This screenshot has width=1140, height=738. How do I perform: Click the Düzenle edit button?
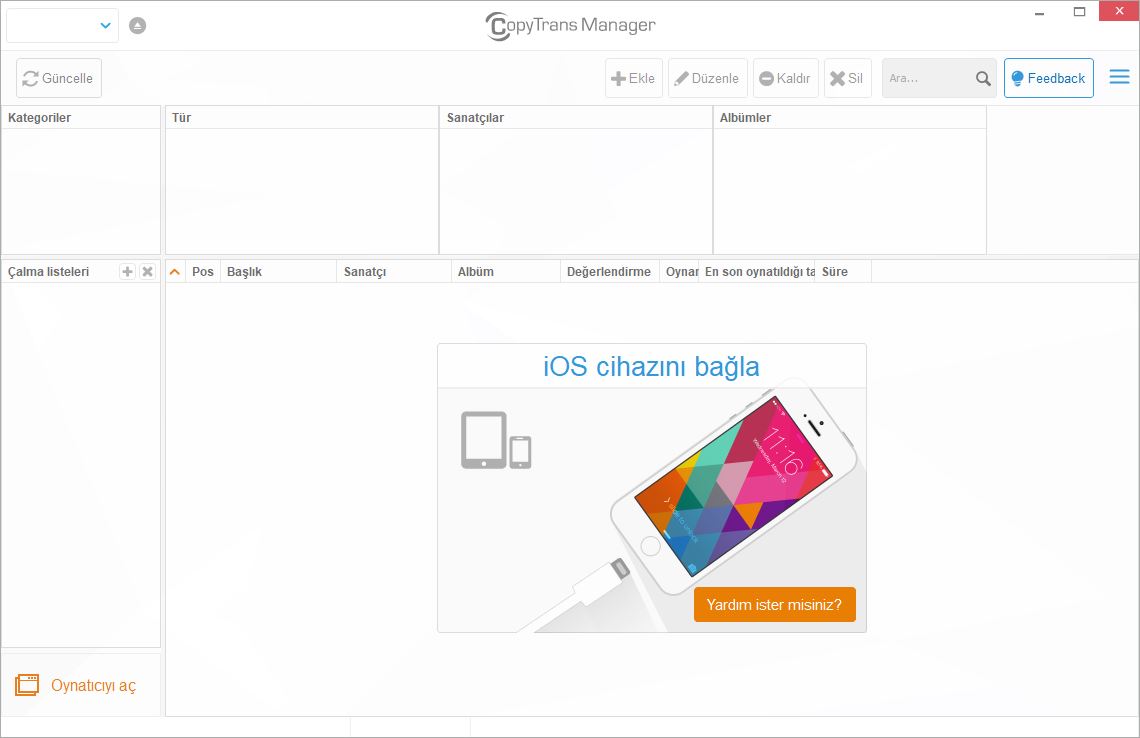[707, 78]
